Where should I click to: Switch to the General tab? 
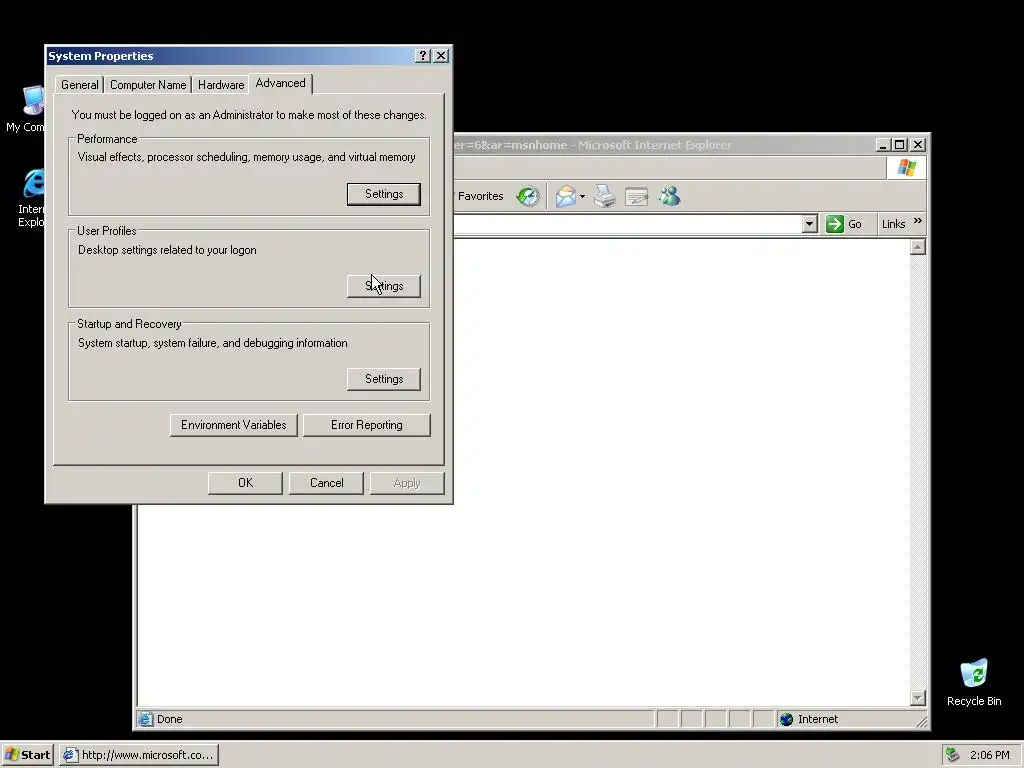(80, 85)
